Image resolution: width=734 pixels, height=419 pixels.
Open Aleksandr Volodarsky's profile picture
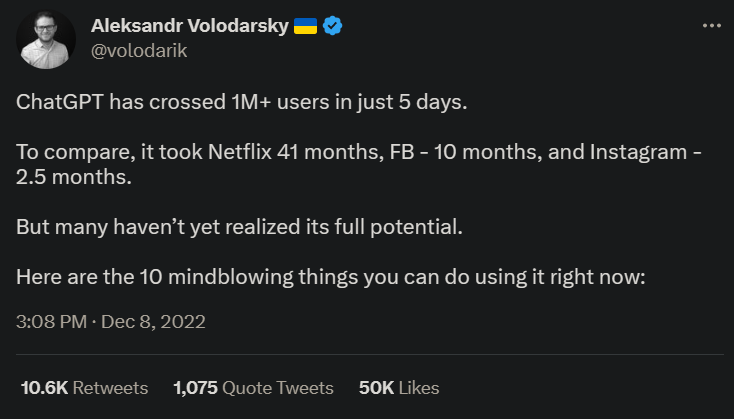pos(45,39)
